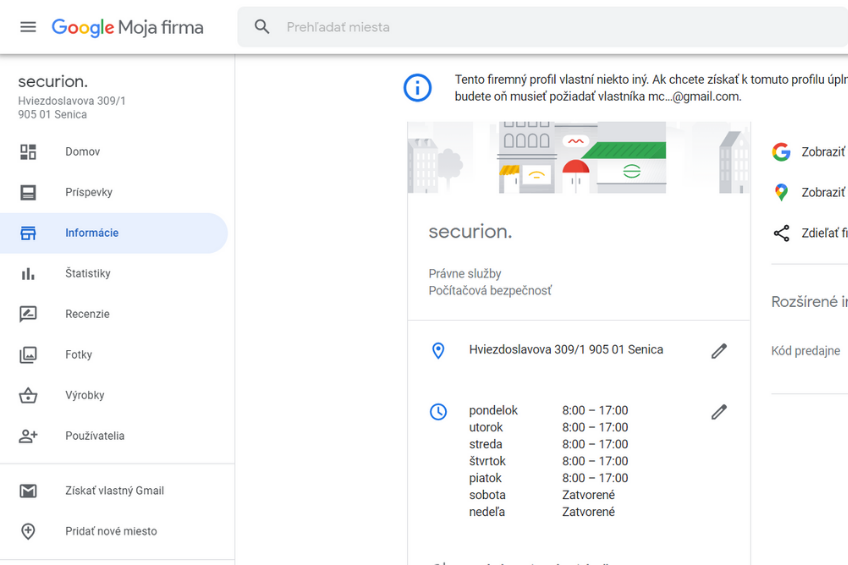
Task: Click the streda hours row
Action: point(548,444)
